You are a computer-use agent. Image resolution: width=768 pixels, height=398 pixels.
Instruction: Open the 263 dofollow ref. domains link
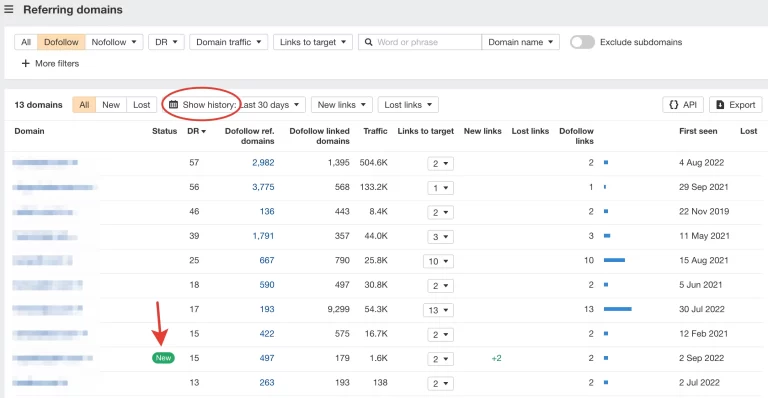267,383
